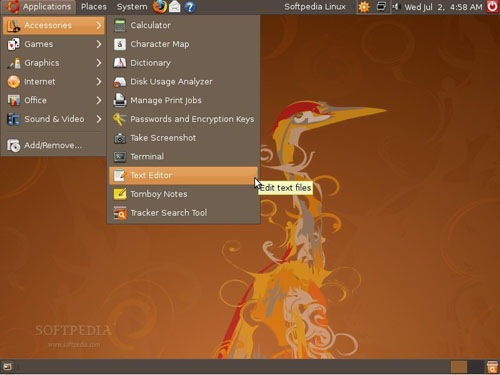Click the Add/Remove package icon
This screenshot has width=500, height=375.
[x=14, y=145]
